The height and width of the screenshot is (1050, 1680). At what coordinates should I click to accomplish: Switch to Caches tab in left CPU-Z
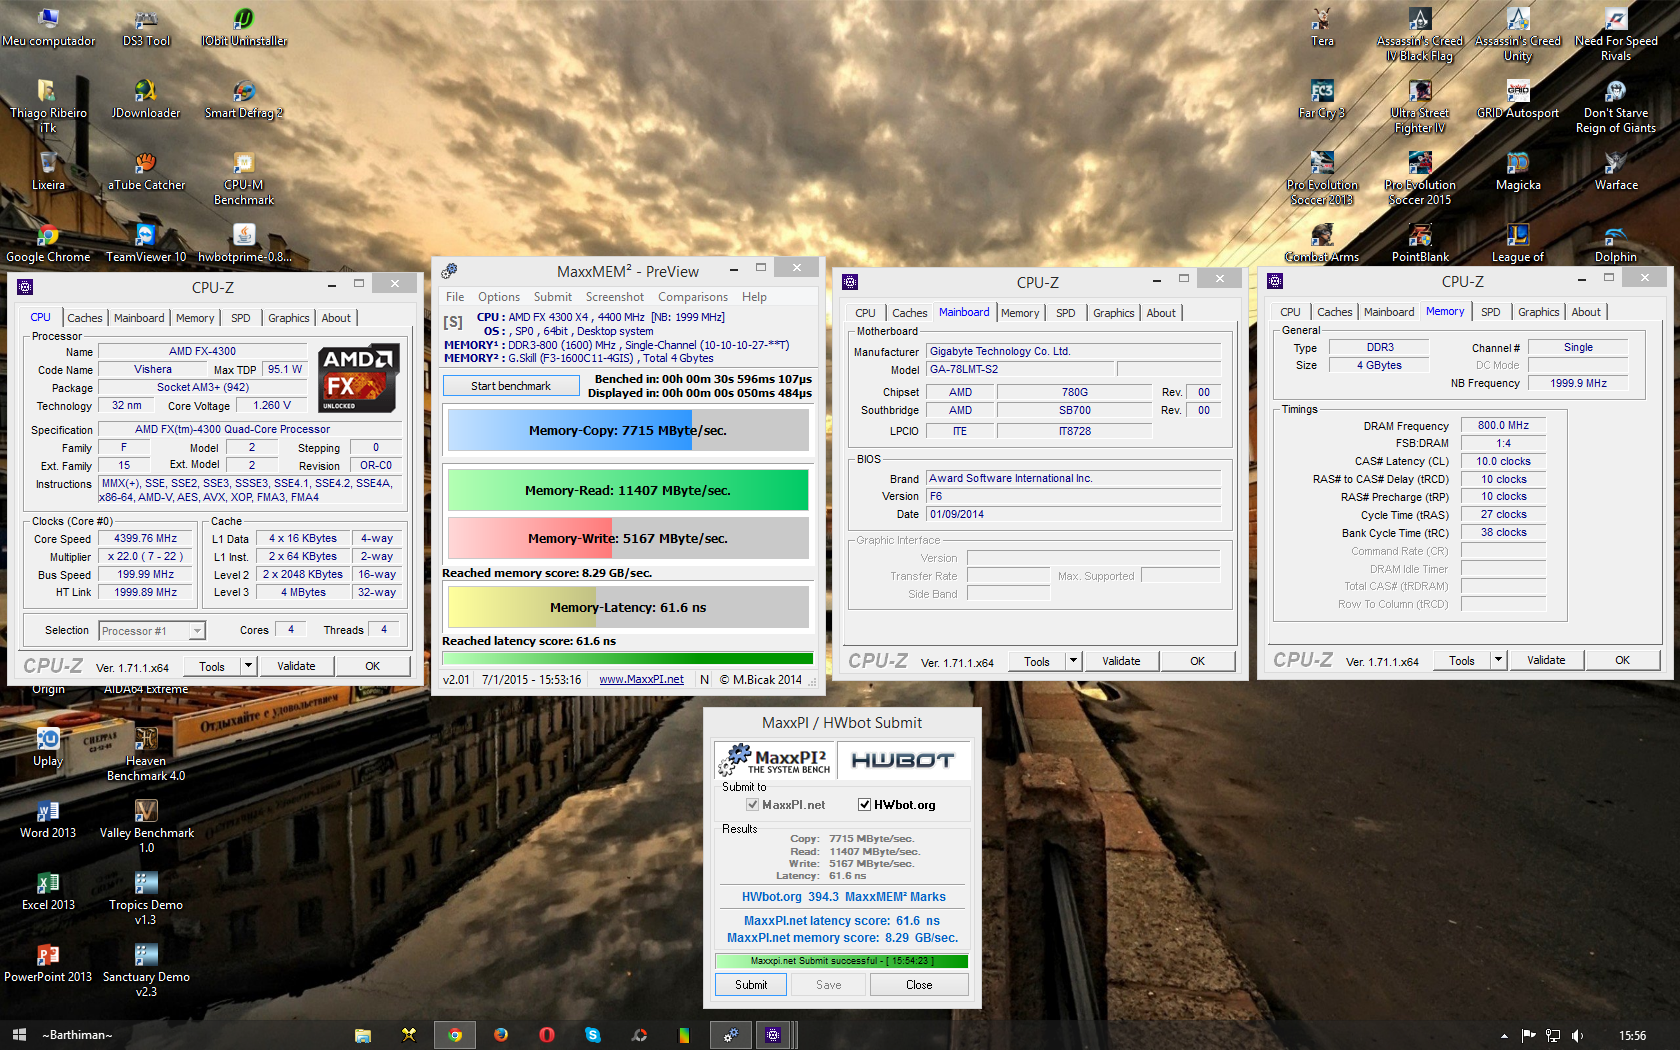(85, 318)
